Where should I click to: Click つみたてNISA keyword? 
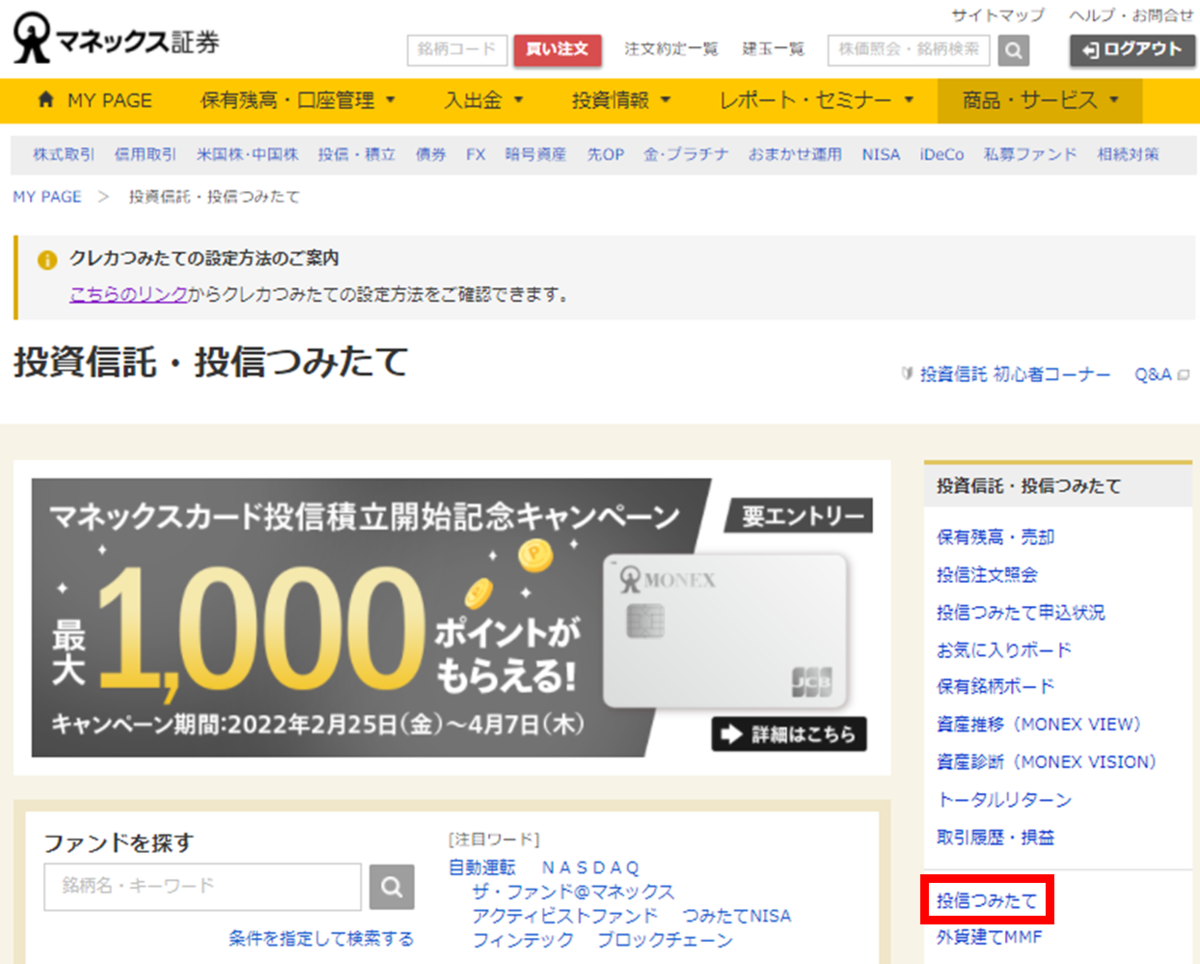[736, 916]
